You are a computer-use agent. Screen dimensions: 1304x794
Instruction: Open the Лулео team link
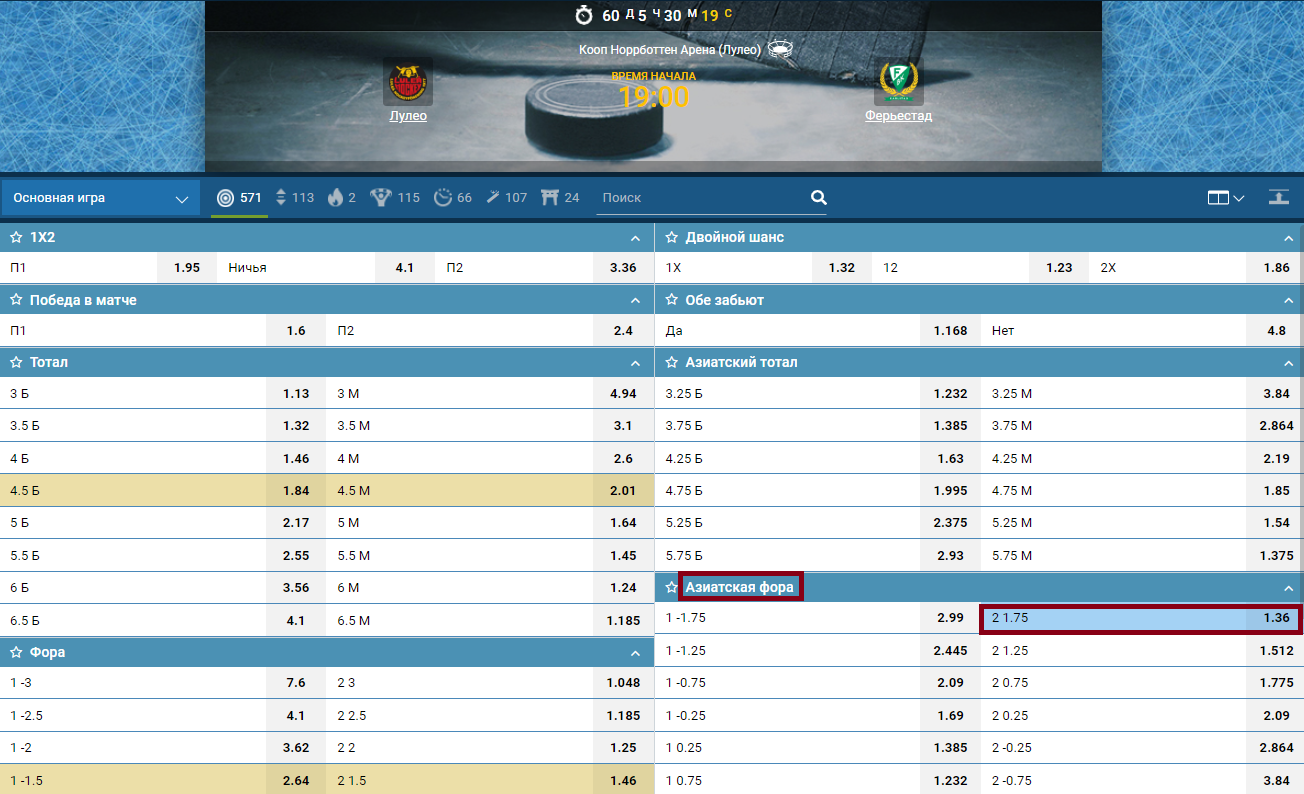(408, 116)
